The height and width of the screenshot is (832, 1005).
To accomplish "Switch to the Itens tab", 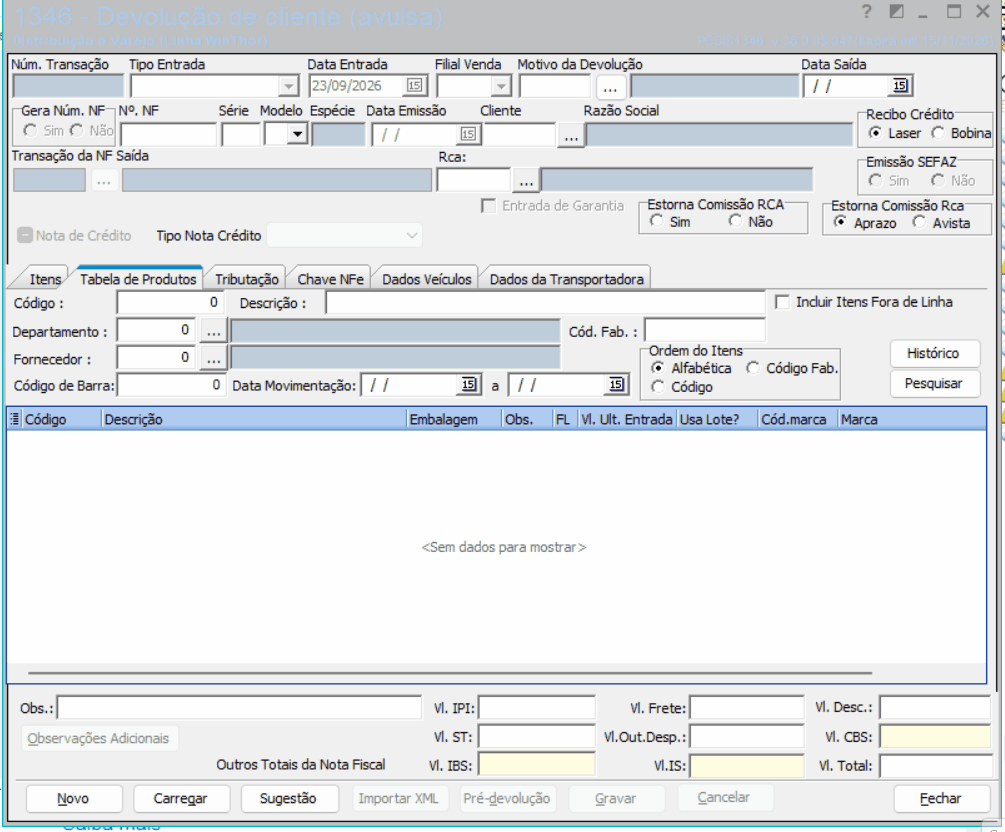I will pyautogui.click(x=45, y=279).
